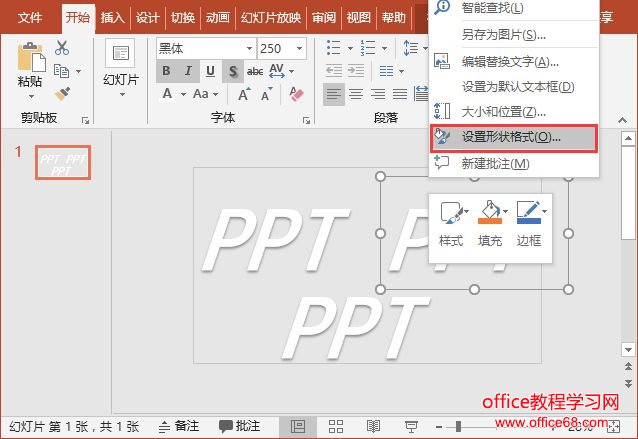The width and height of the screenshot is (638, 439).
Task: Center align text
Action: click(356, 94)
